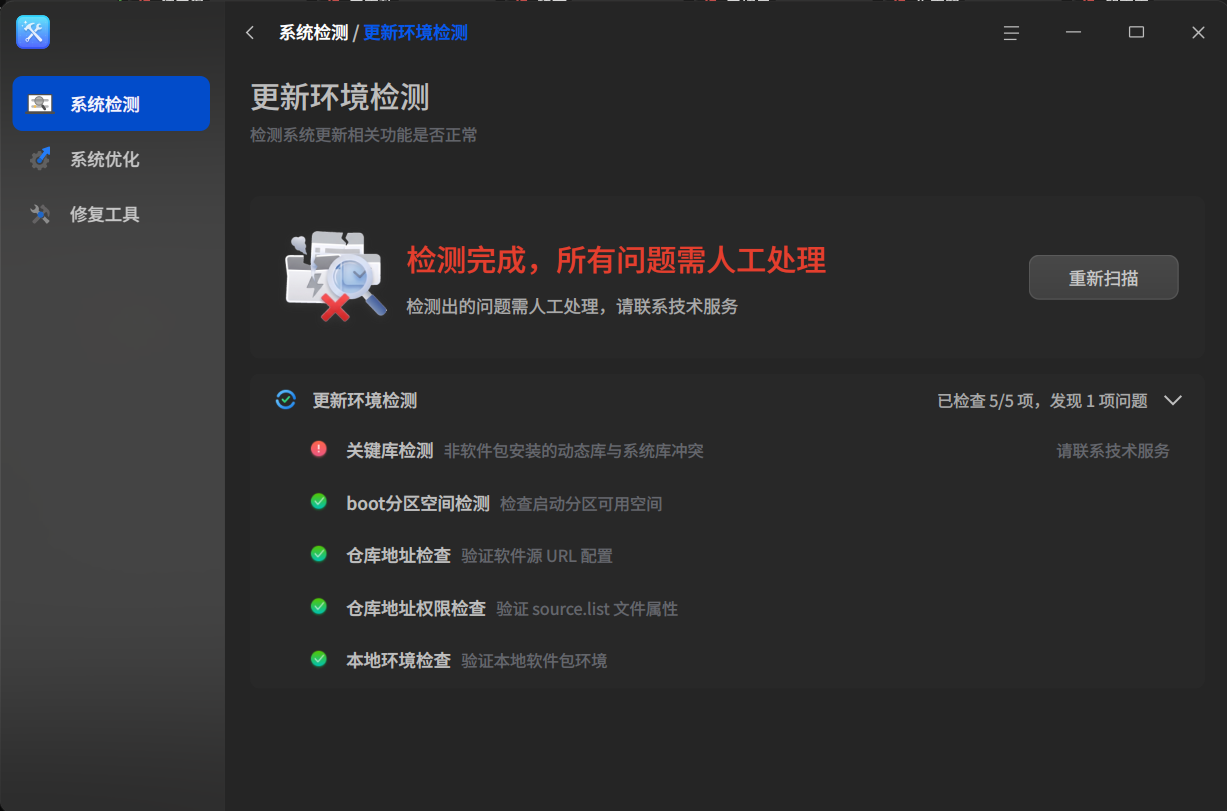Click 非软件包安装的动态库与系统库冲突 description
The image size is (1227, 811).
pos(574,451)
